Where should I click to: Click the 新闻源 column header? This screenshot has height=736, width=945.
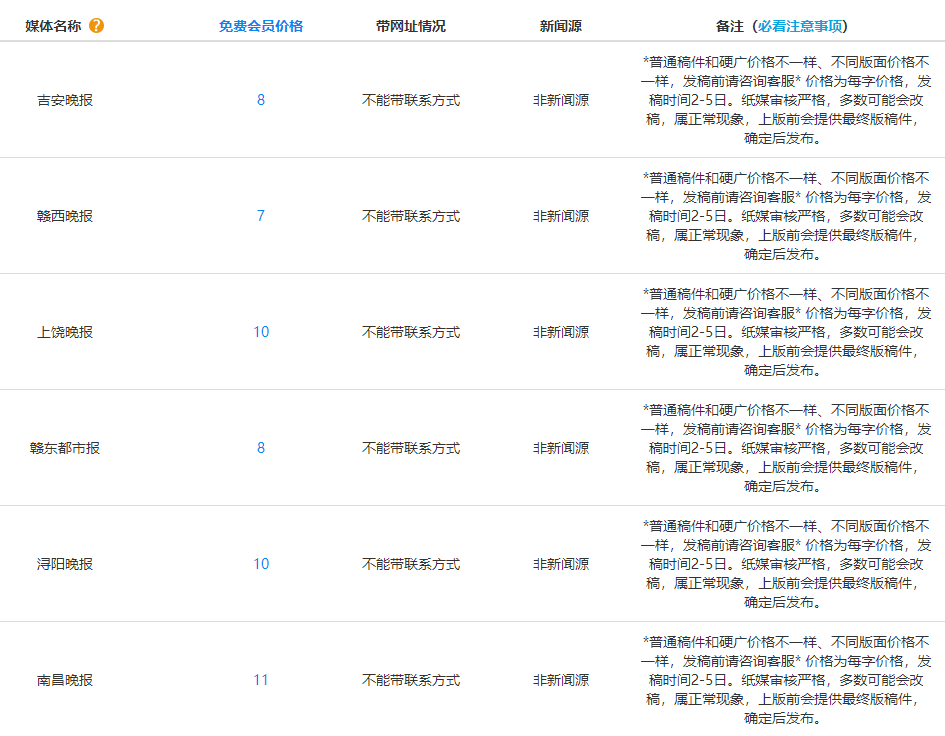pos(560,26)
